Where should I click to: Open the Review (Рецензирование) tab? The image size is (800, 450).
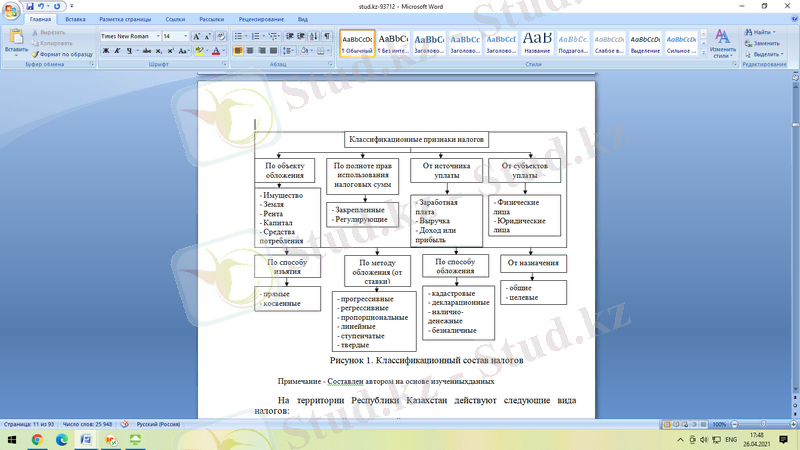tap(261, 19)
